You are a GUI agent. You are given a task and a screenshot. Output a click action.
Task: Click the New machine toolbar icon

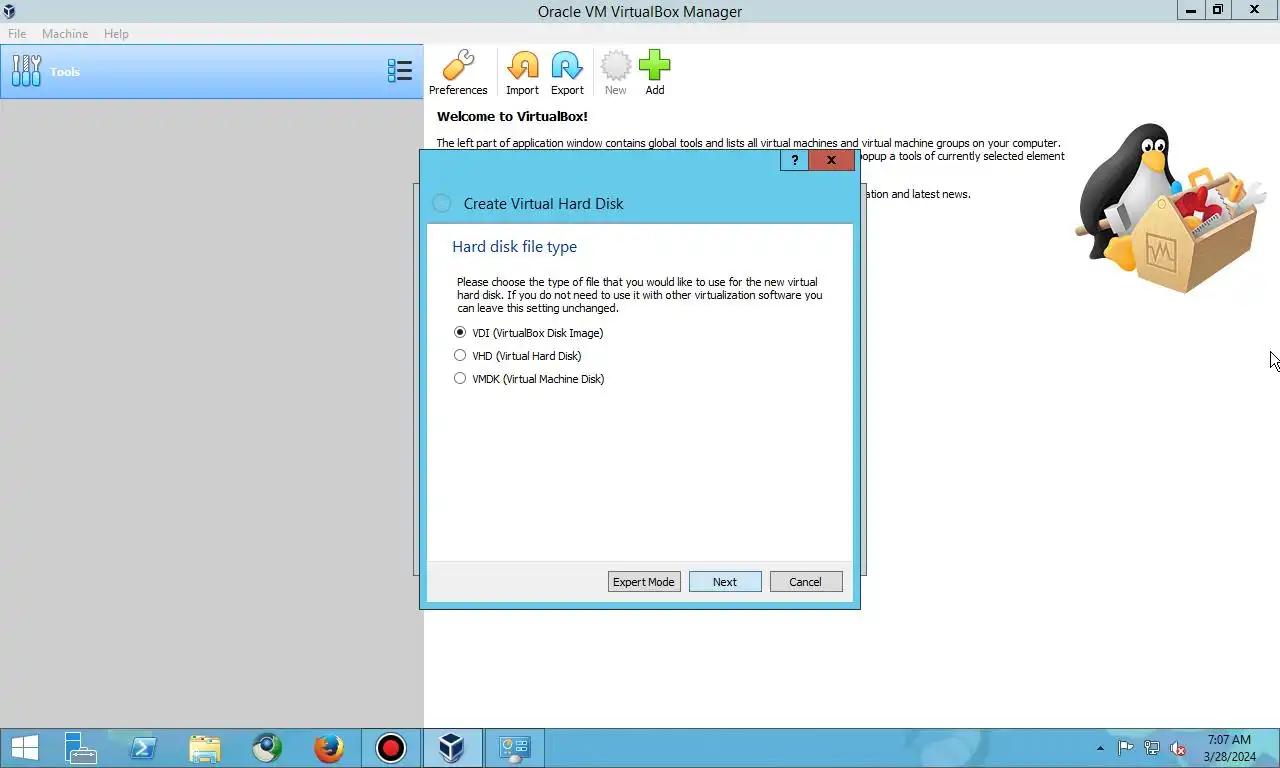[615, 73]
